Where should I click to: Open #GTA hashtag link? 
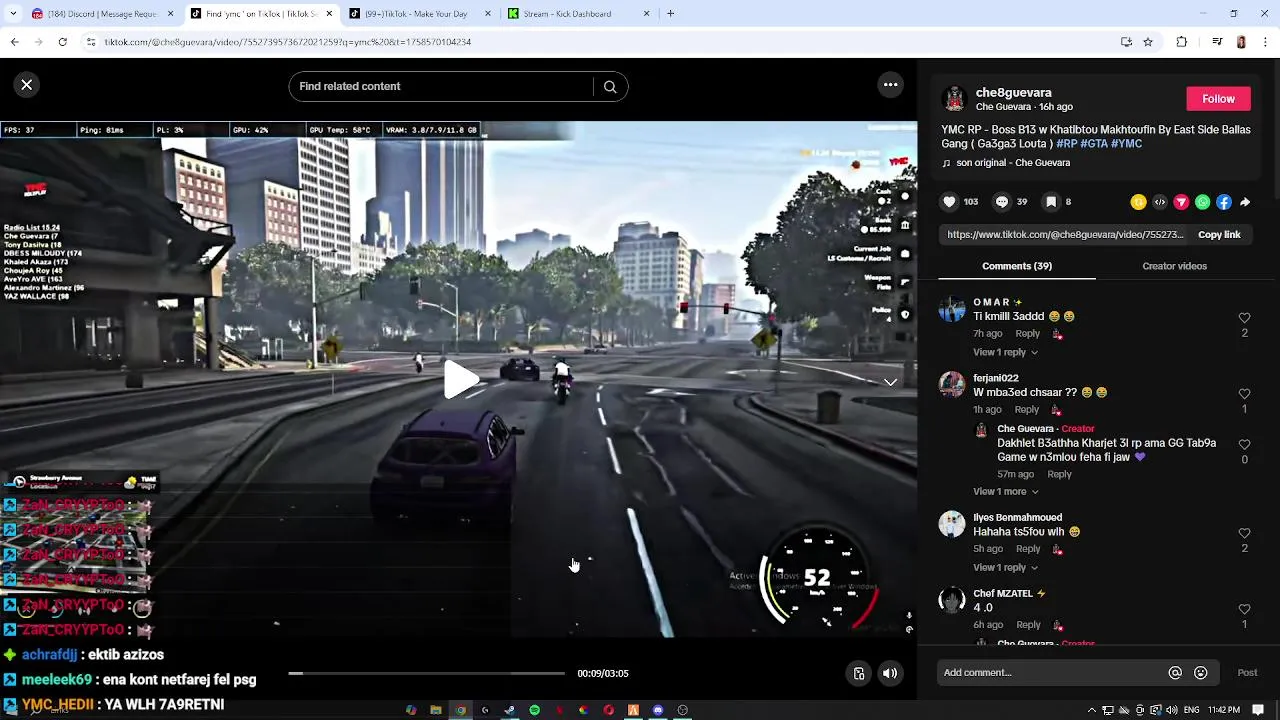click(x=1094, y=144)
